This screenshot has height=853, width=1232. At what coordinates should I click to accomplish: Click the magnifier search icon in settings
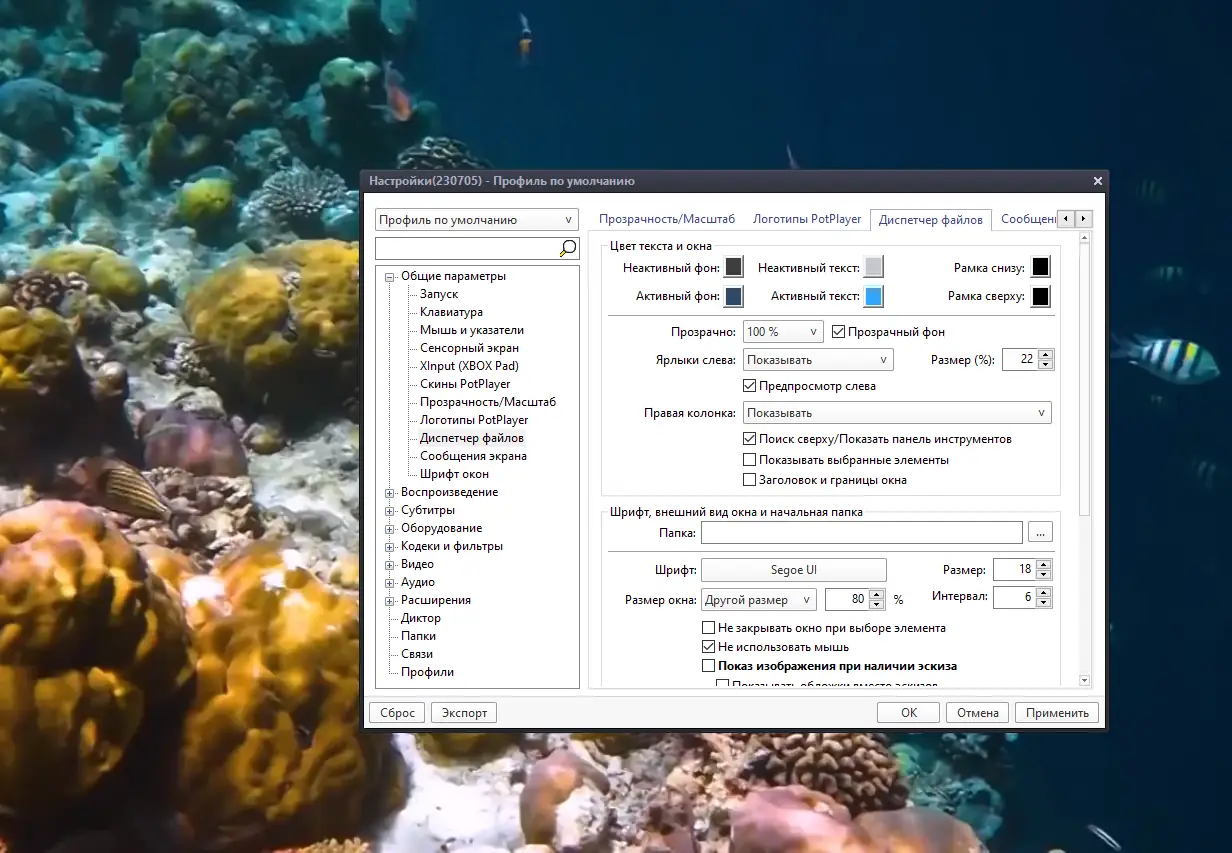pos(568,248)
